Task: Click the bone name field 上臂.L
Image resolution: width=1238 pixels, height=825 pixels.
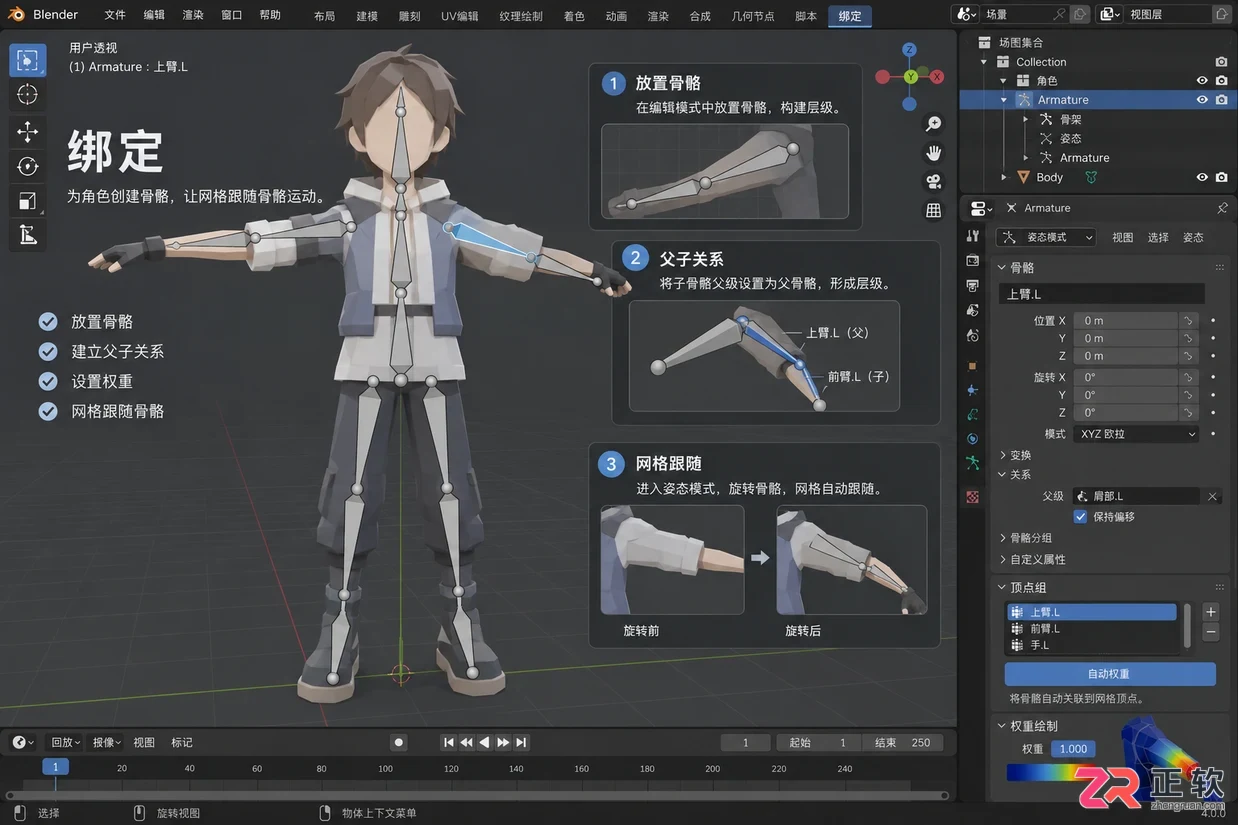Action: [1101, 294]
